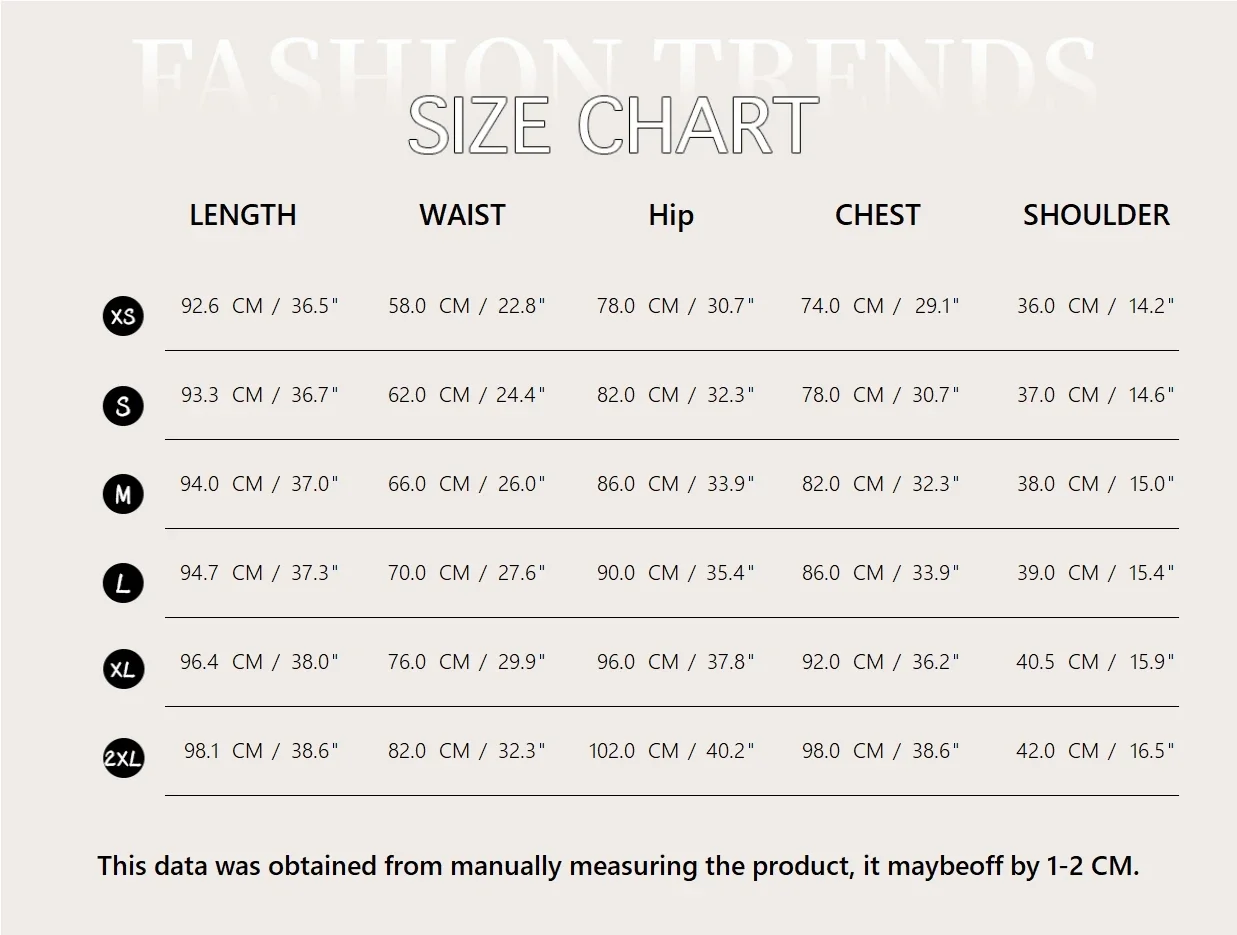Select the WAIST column header

(462, 215)
